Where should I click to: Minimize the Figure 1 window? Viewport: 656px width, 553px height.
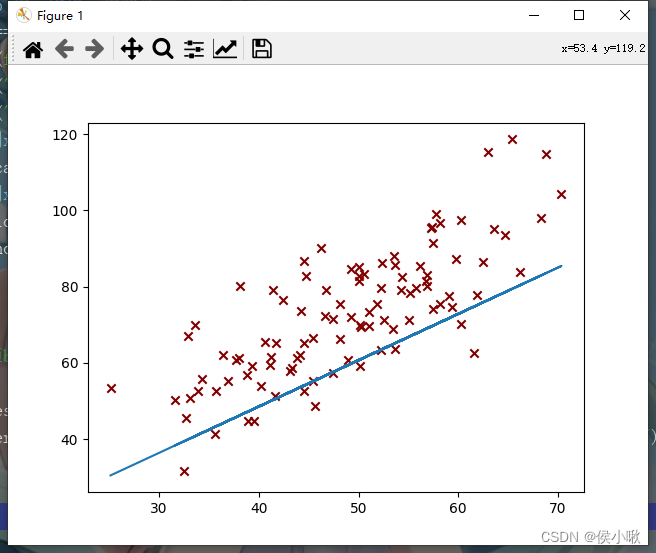534,15
